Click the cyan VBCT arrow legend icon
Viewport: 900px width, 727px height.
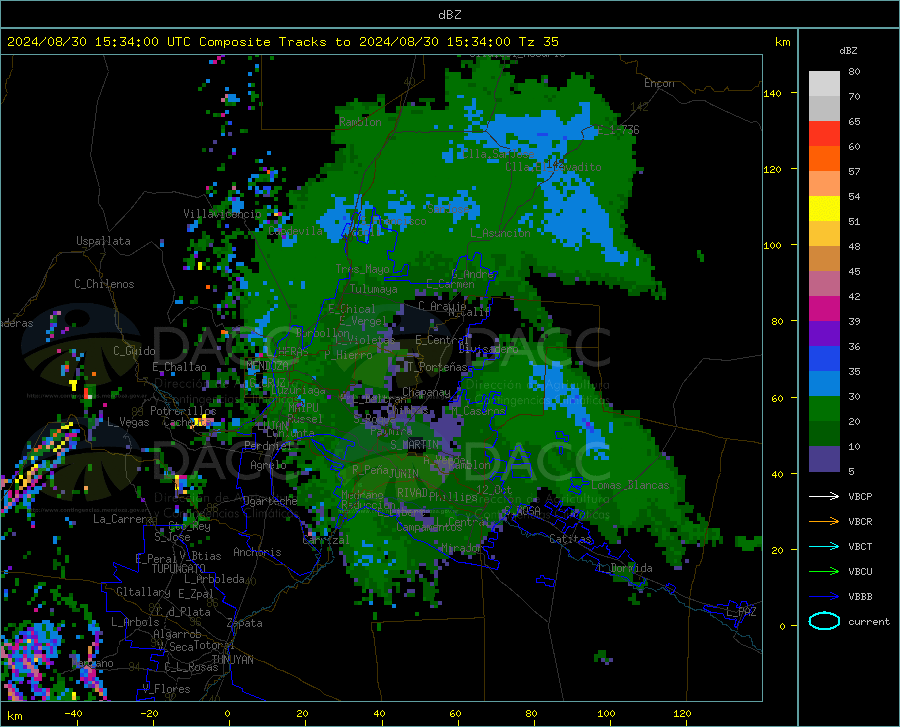[x=824, y=546]
